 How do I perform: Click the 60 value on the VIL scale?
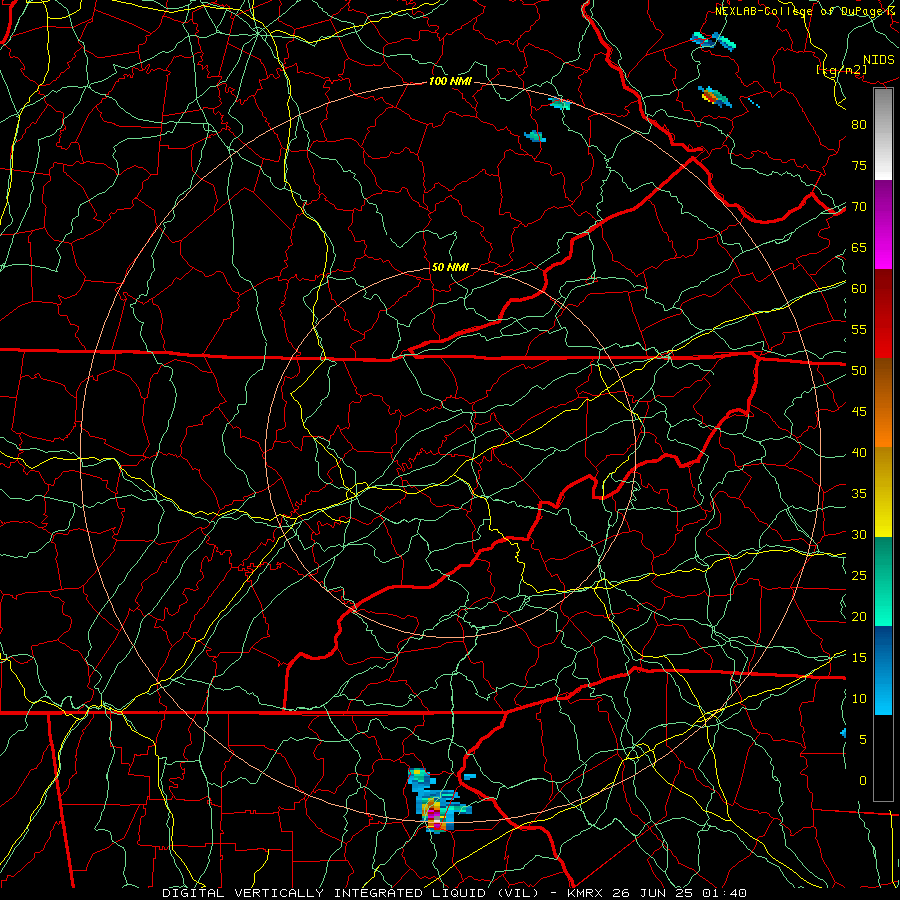point(859,289)
